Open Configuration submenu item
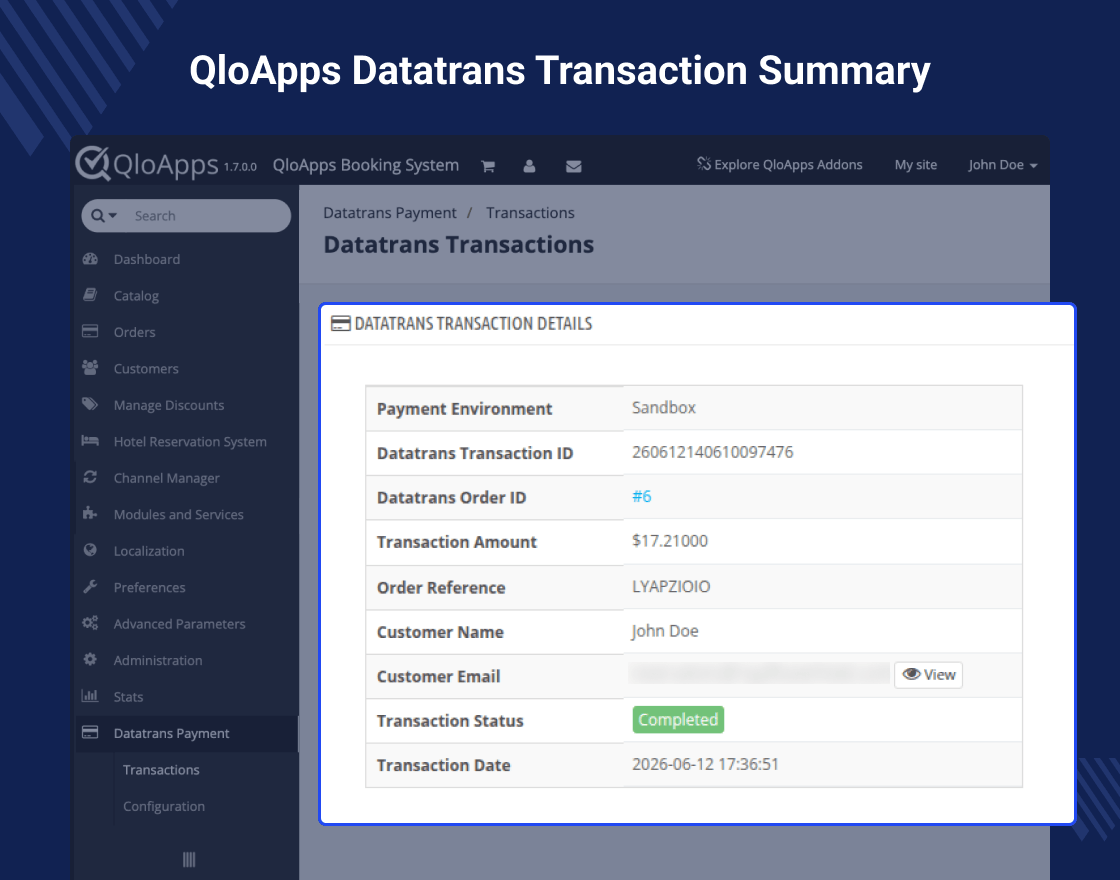The image size is (1120, 880). click(x=164, y=806)
